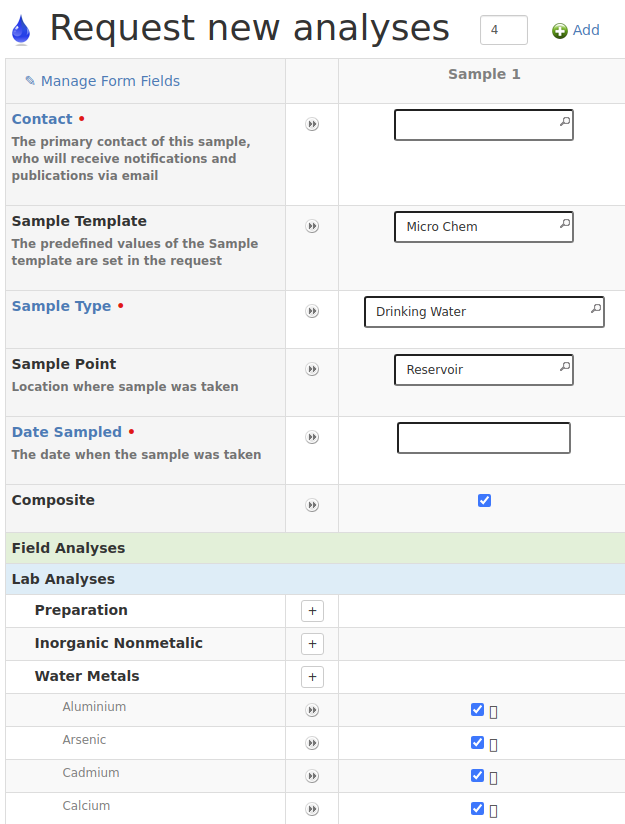
Task: Click copy-across arrow icon for Cadmium row
Action: point(312,777)
